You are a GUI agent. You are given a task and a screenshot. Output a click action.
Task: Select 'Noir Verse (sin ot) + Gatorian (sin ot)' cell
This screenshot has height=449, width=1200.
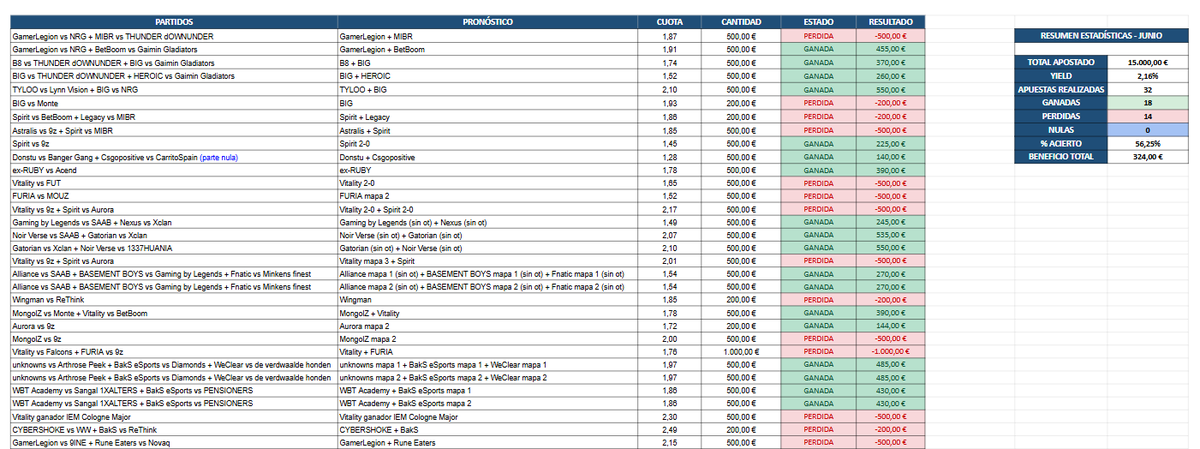tap(489, 235)
